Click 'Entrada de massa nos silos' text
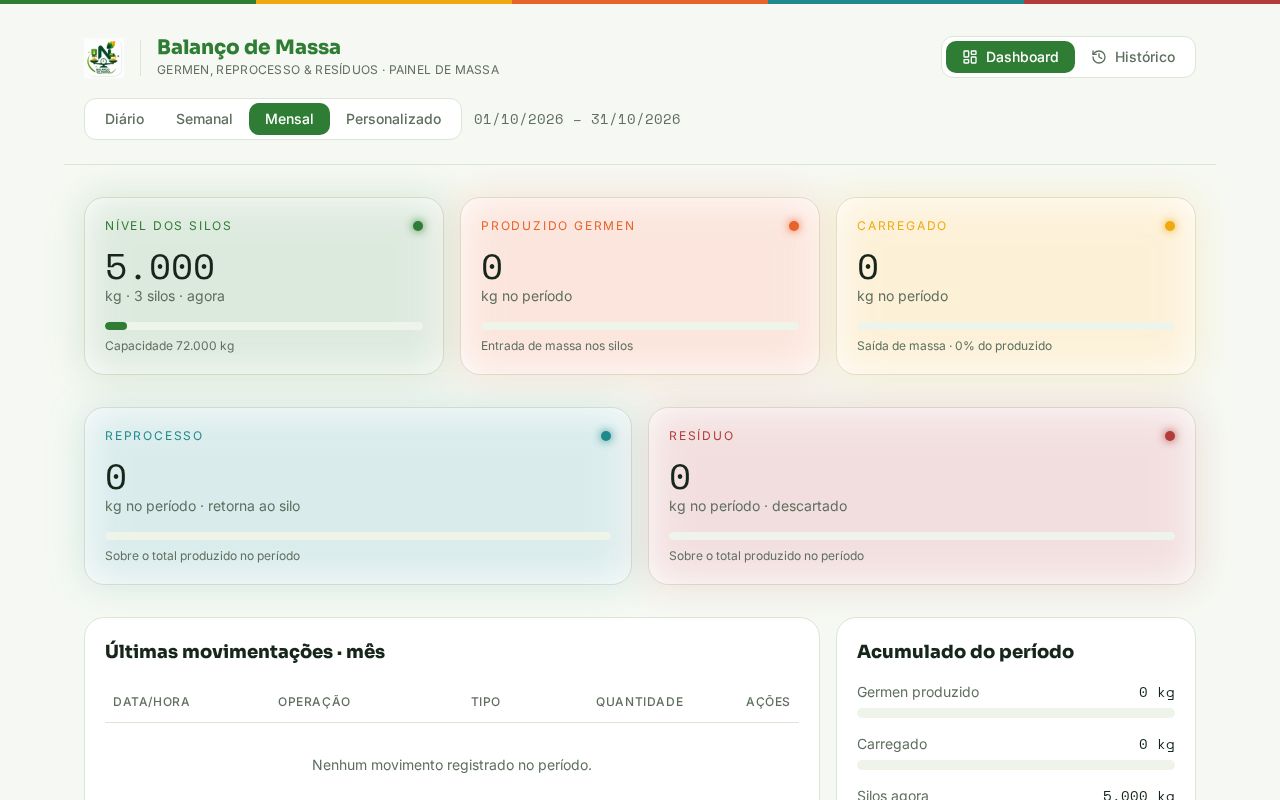Image resolution: width=1280 pixels, height=800 pixels. pyautogui.click(x=557, y=346)
